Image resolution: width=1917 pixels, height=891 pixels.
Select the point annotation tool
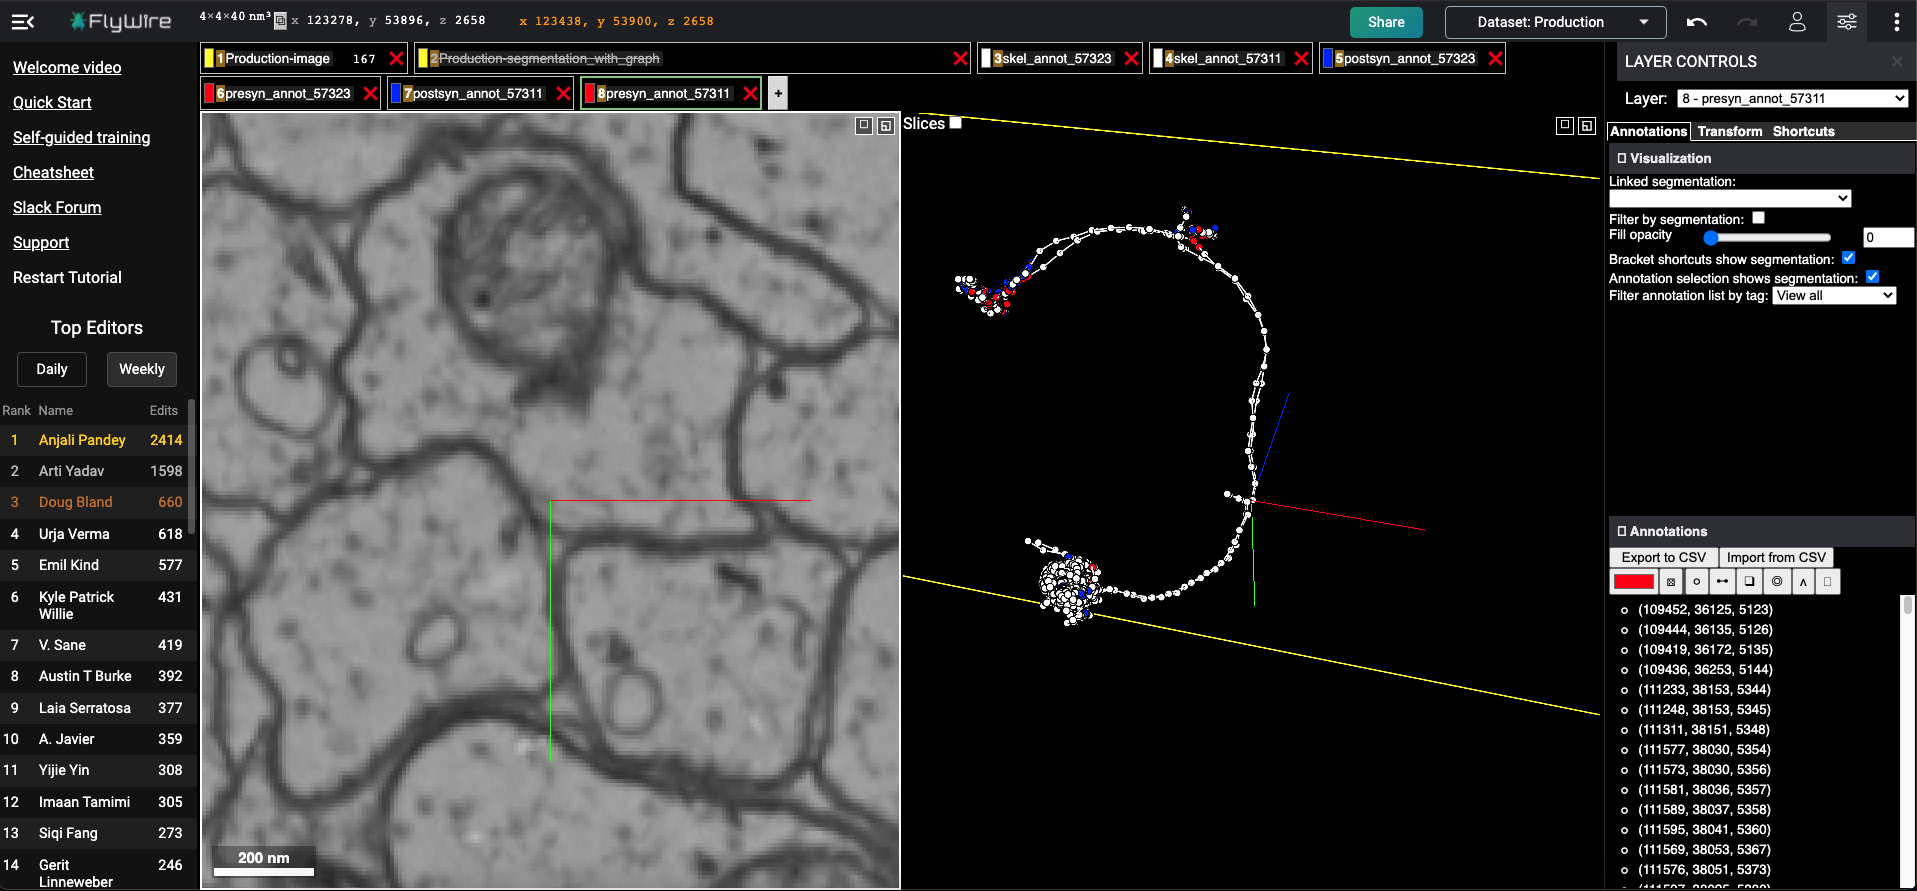click(x=1696, y=582)
